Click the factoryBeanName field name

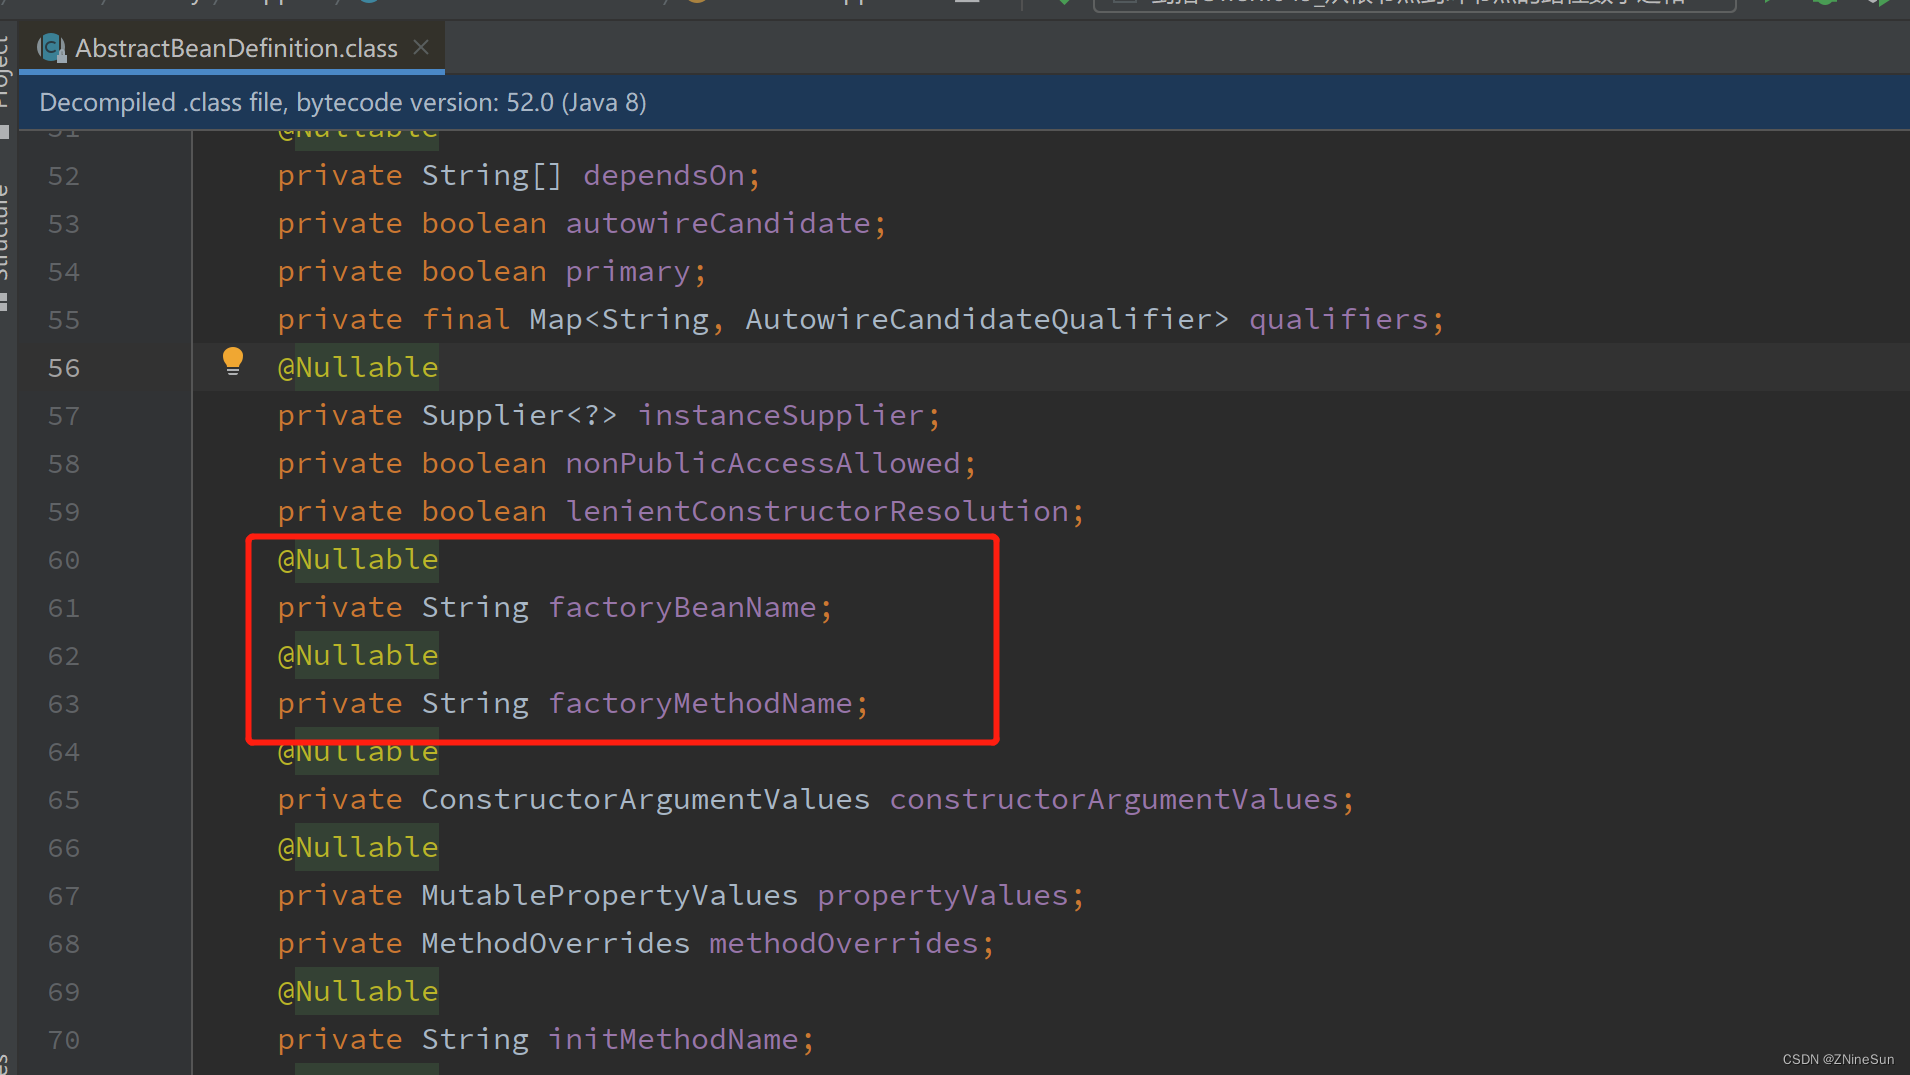(682, 608)
